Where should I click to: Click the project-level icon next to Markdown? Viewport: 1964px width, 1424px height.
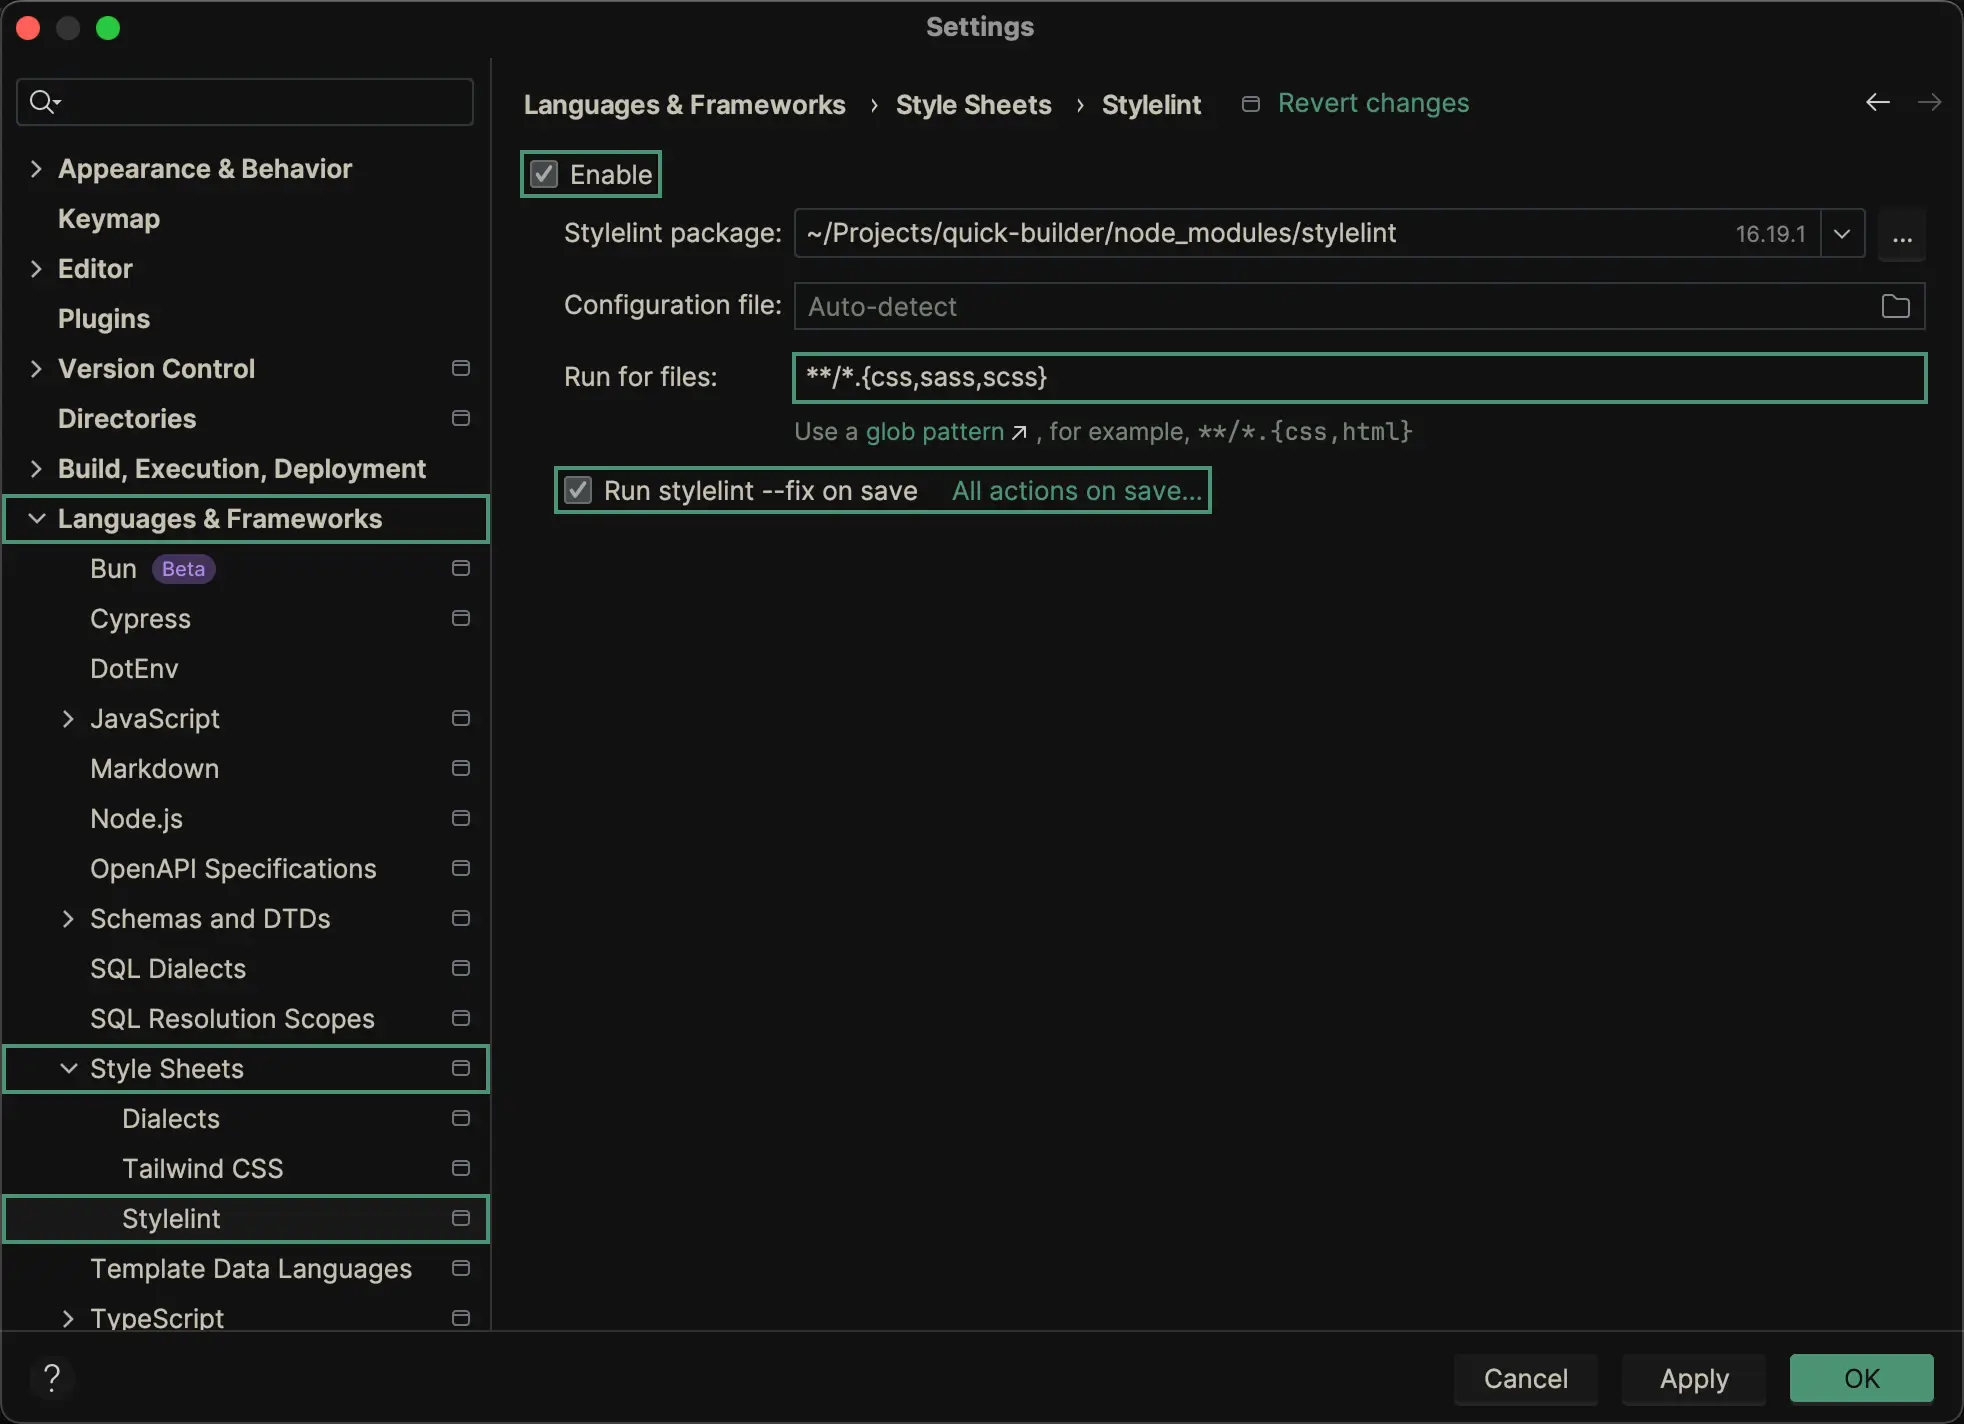click(461, 768)
